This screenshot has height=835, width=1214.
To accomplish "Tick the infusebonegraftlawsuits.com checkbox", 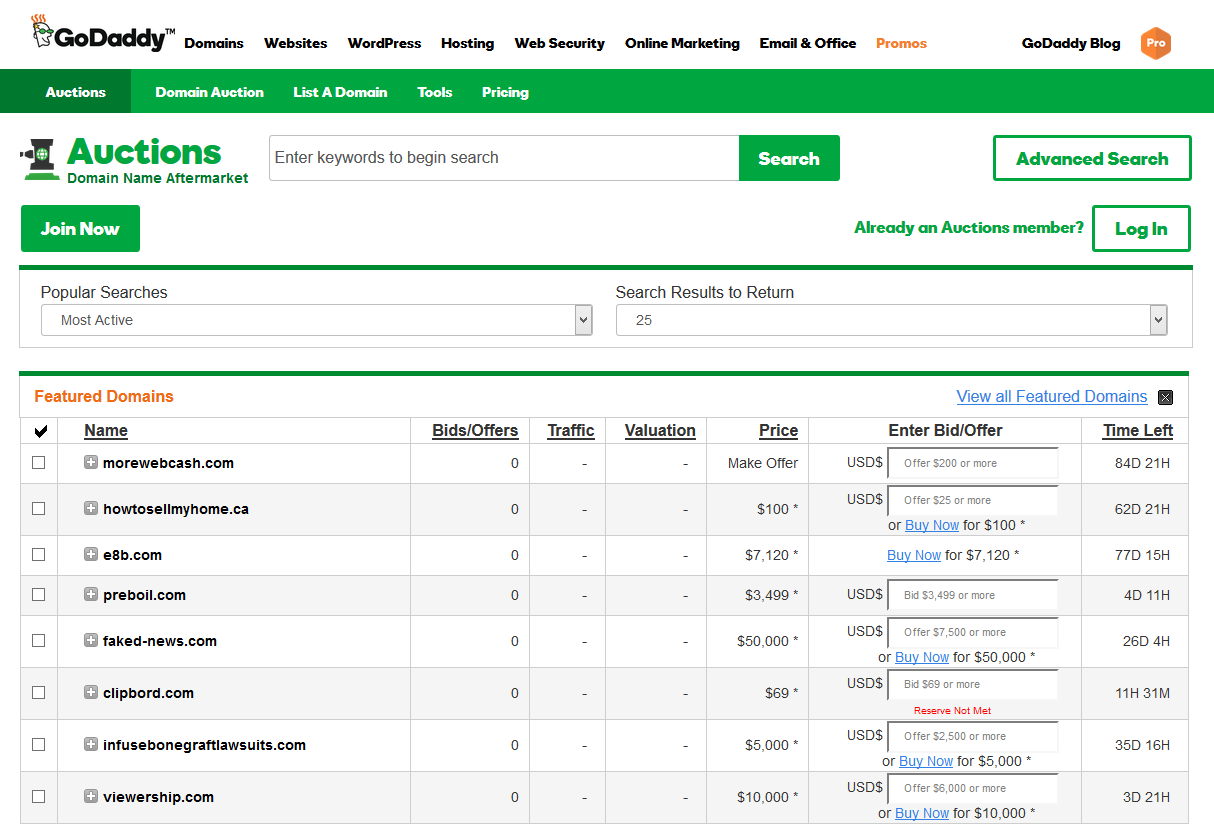I will coord(39,744).
